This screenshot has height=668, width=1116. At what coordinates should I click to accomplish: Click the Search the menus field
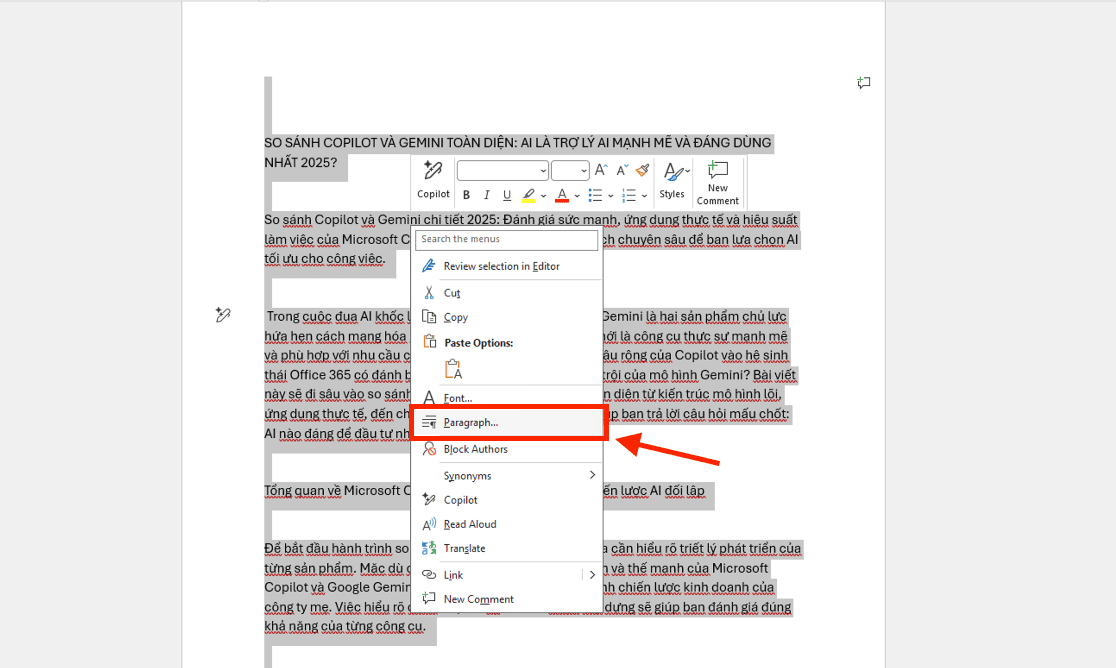[x=507, y=240]
